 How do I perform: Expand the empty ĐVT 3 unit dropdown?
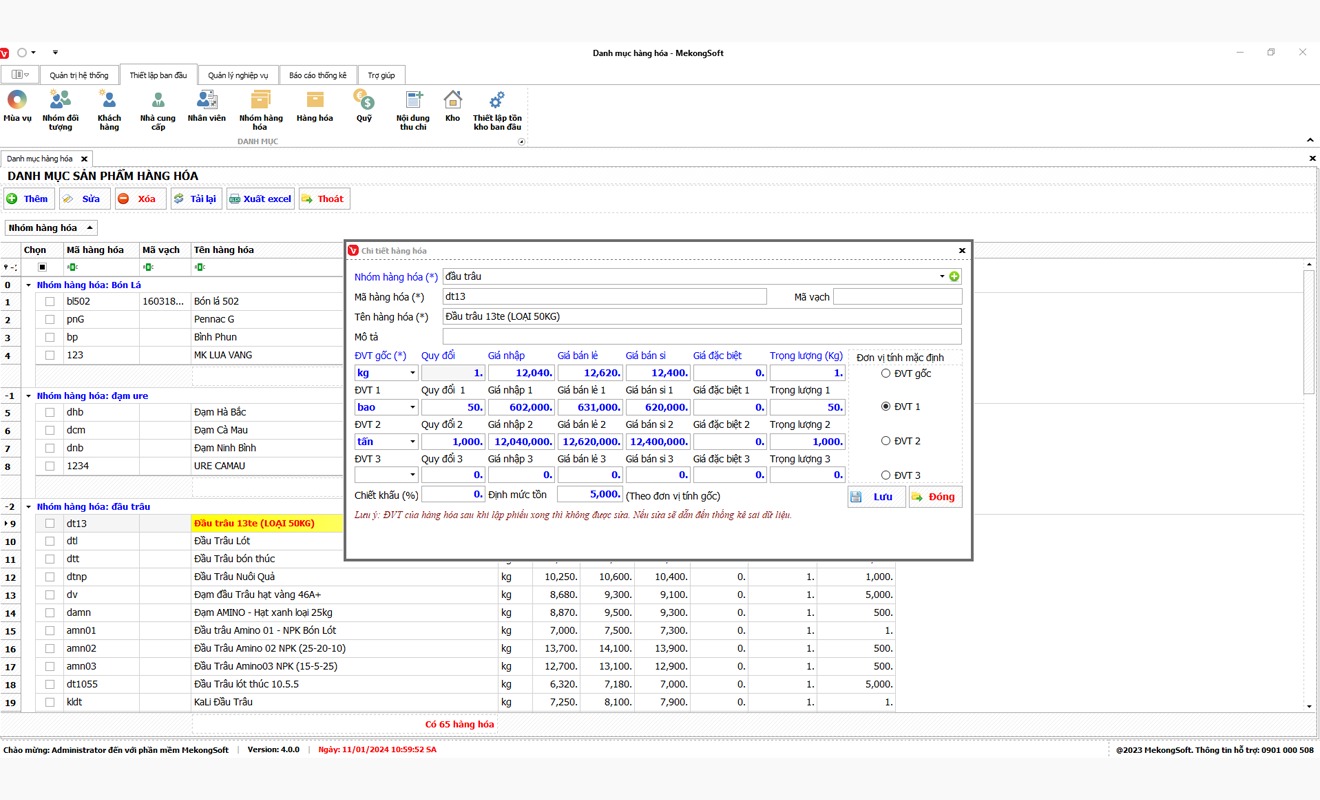coord(412,475)
